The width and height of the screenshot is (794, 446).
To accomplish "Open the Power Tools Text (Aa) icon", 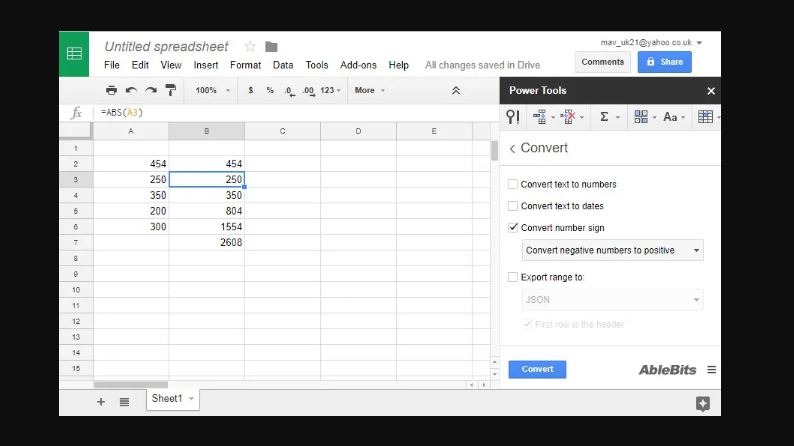I will pos(670,117).
